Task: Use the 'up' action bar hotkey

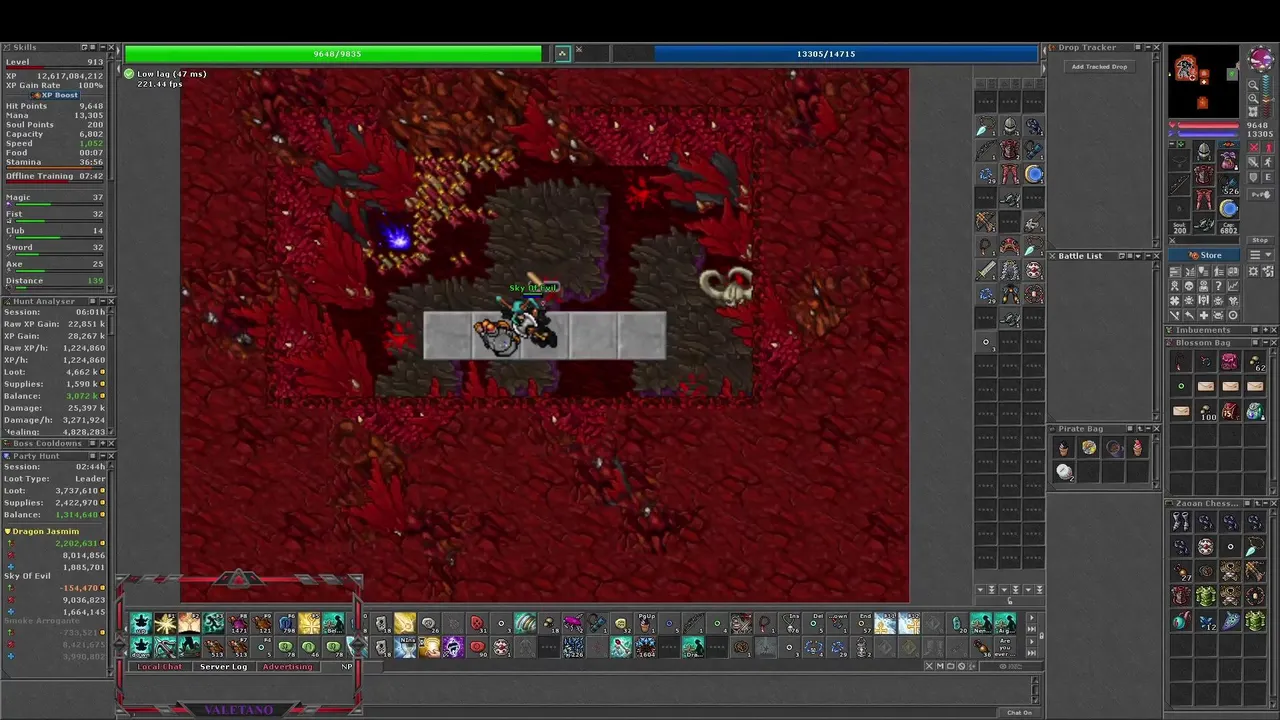Action: [141, 623]
